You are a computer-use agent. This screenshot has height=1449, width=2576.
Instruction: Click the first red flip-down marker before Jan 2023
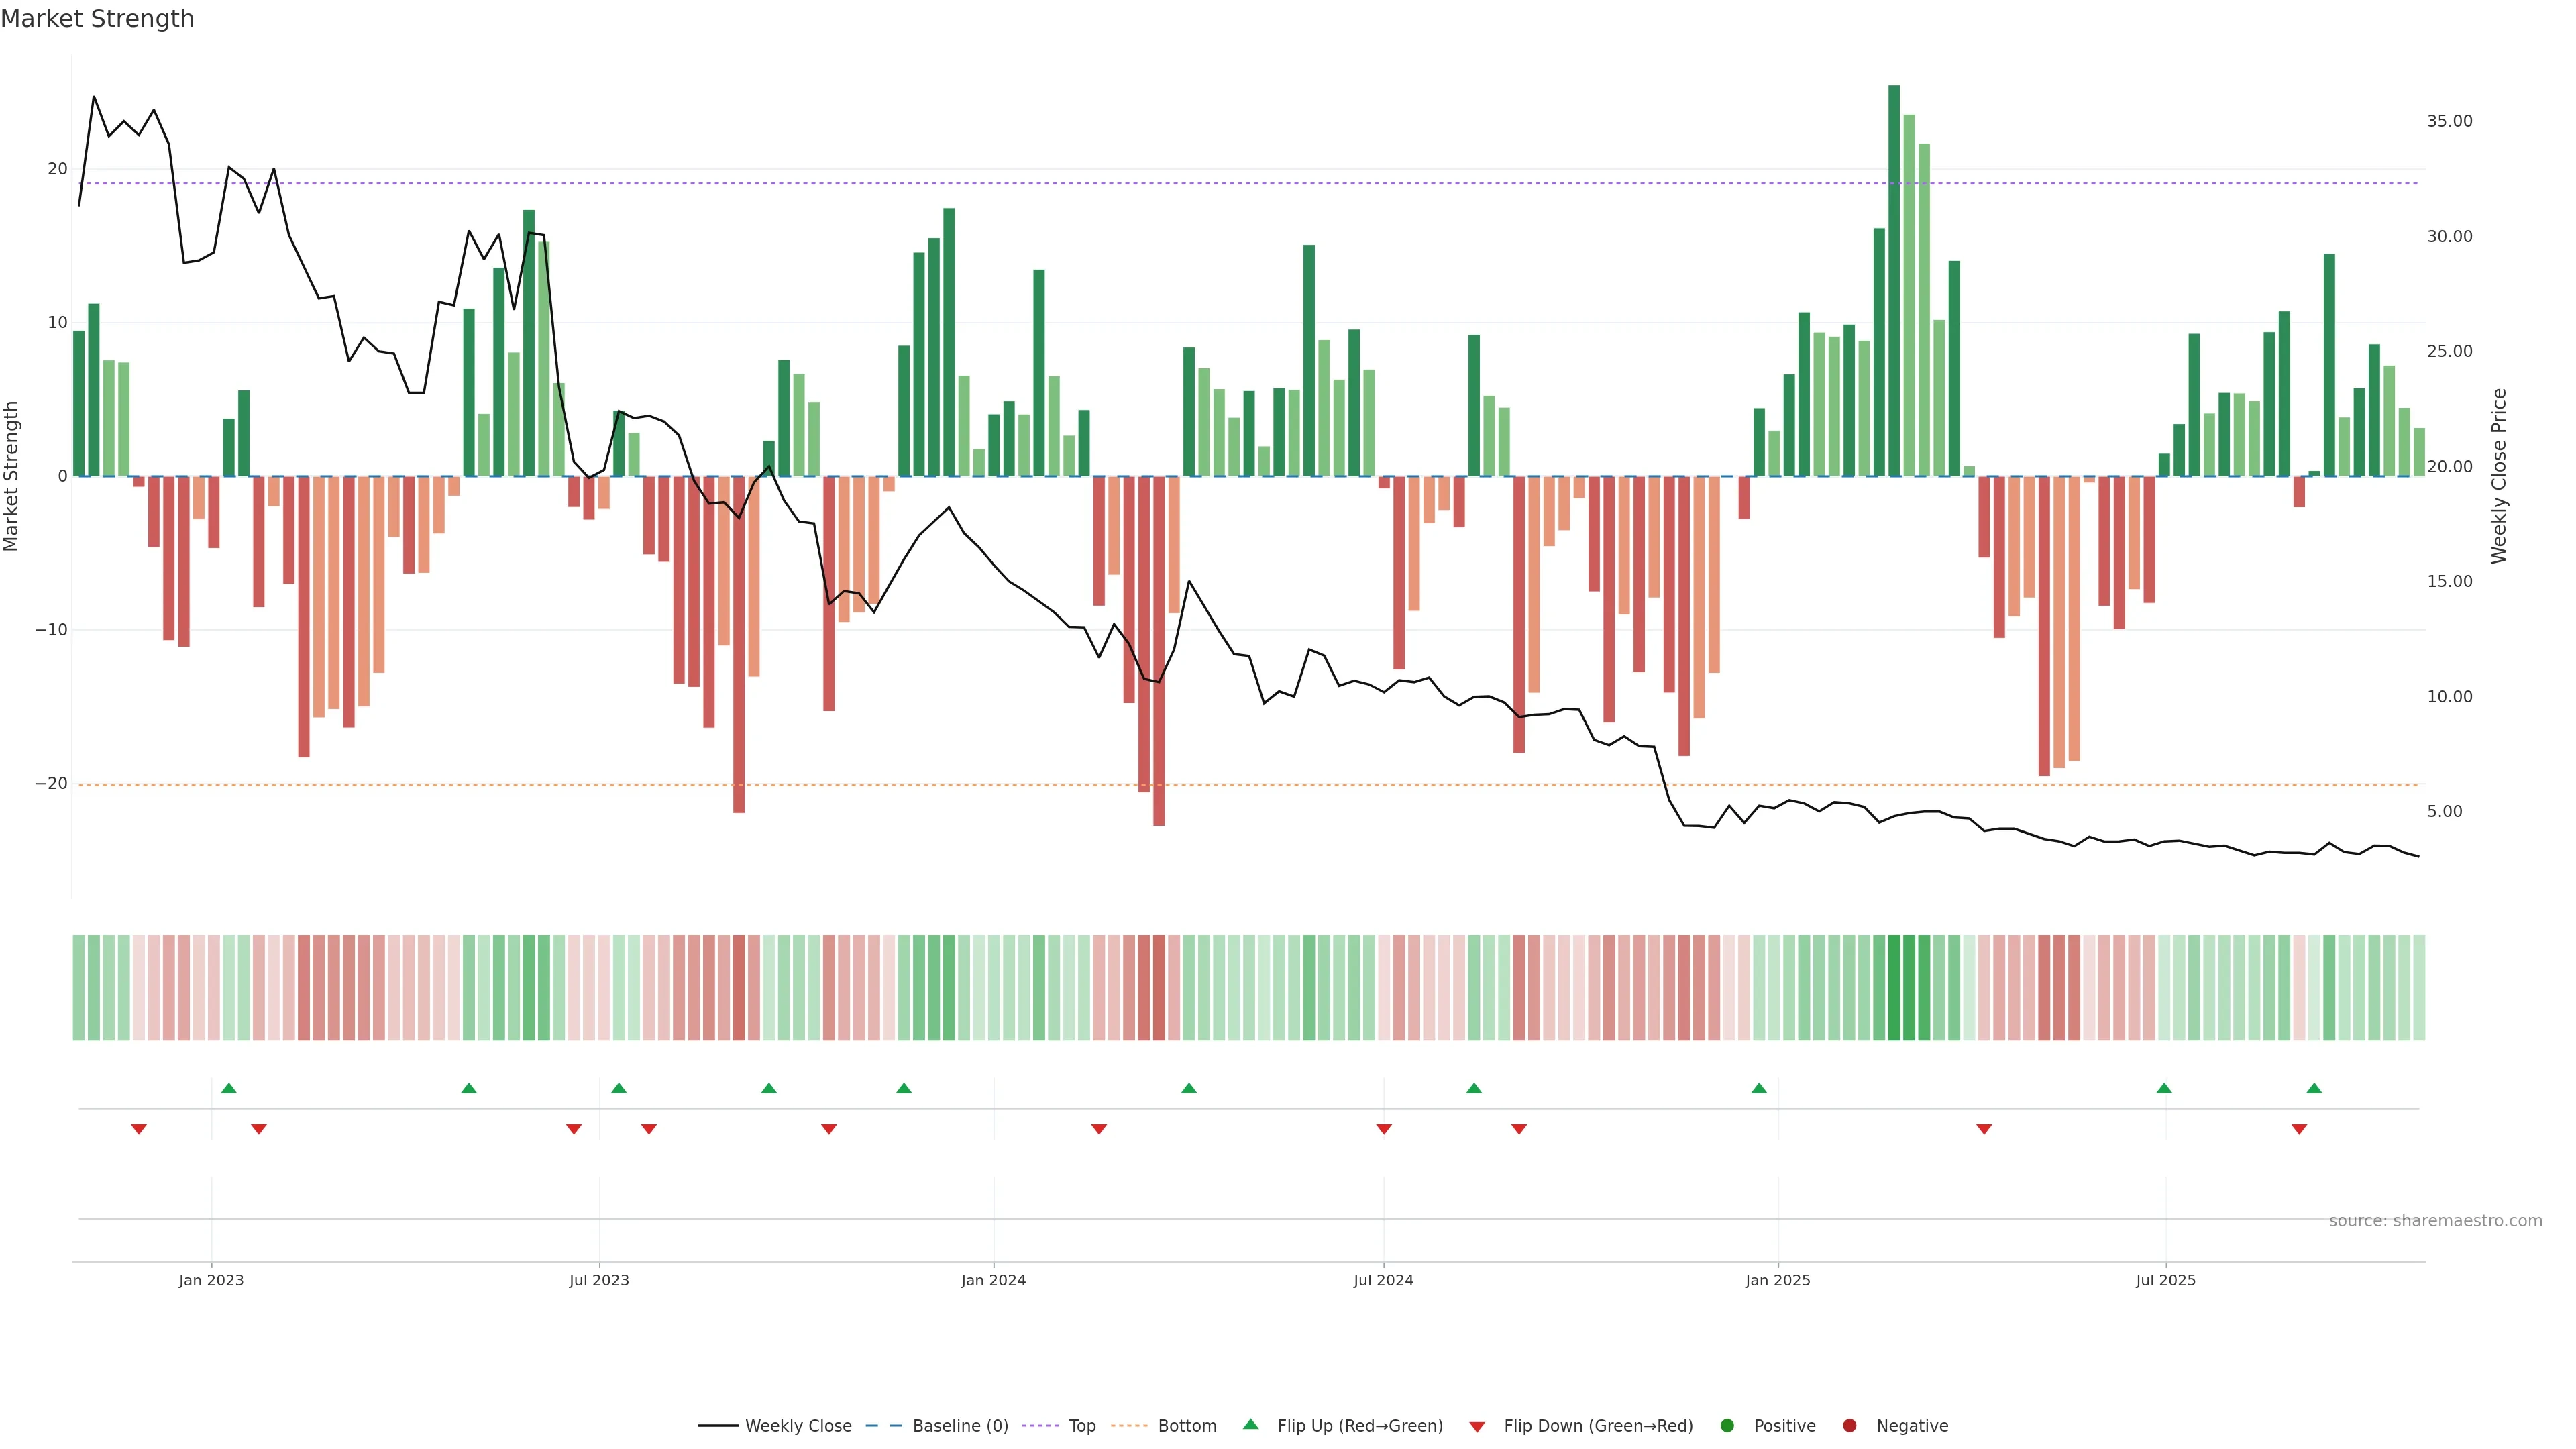pos(139,1129)
